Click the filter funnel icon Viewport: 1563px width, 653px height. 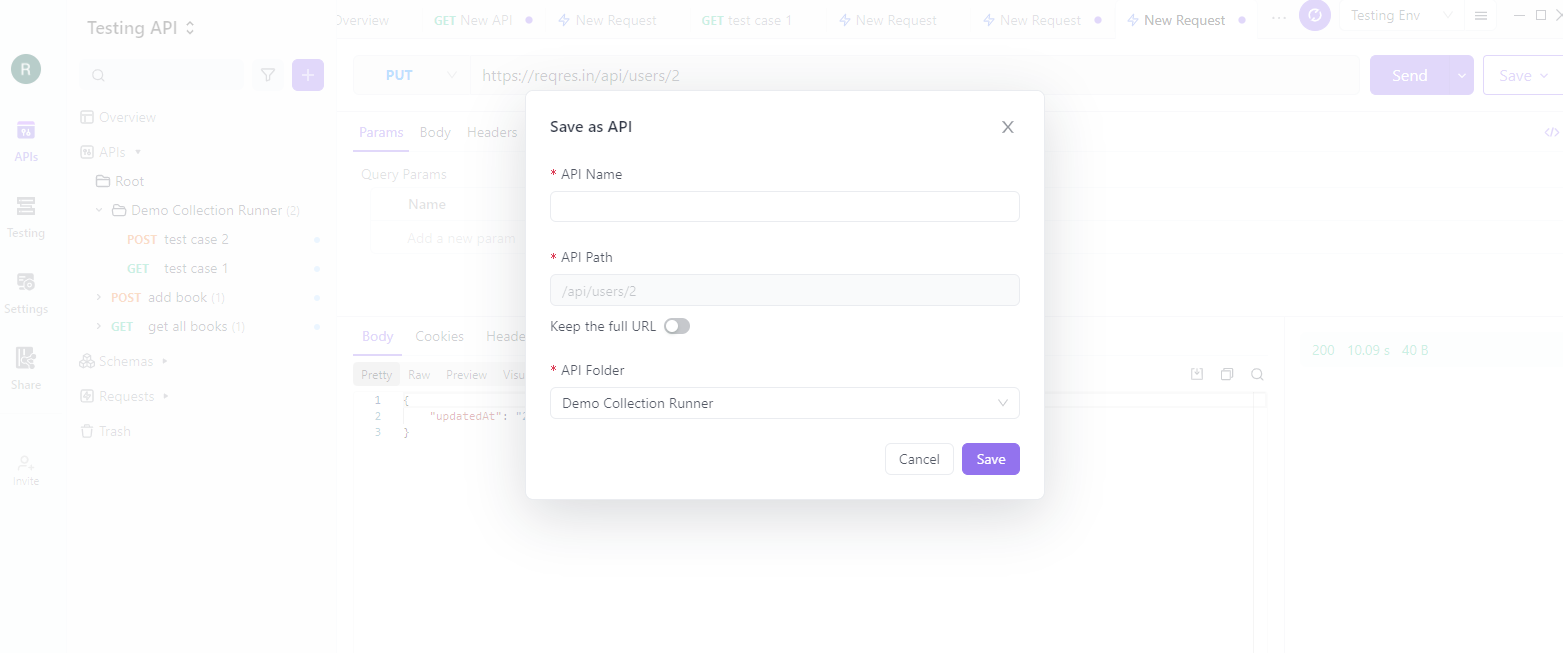(x=267, y=75)
